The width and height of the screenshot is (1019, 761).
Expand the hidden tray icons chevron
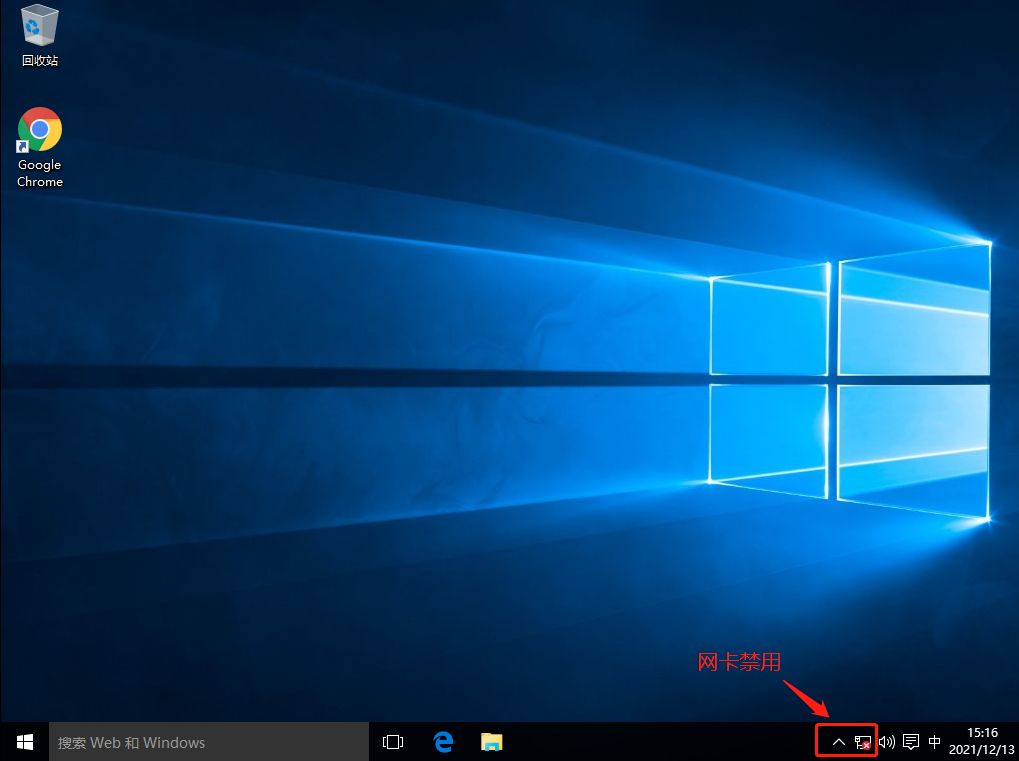838,742
